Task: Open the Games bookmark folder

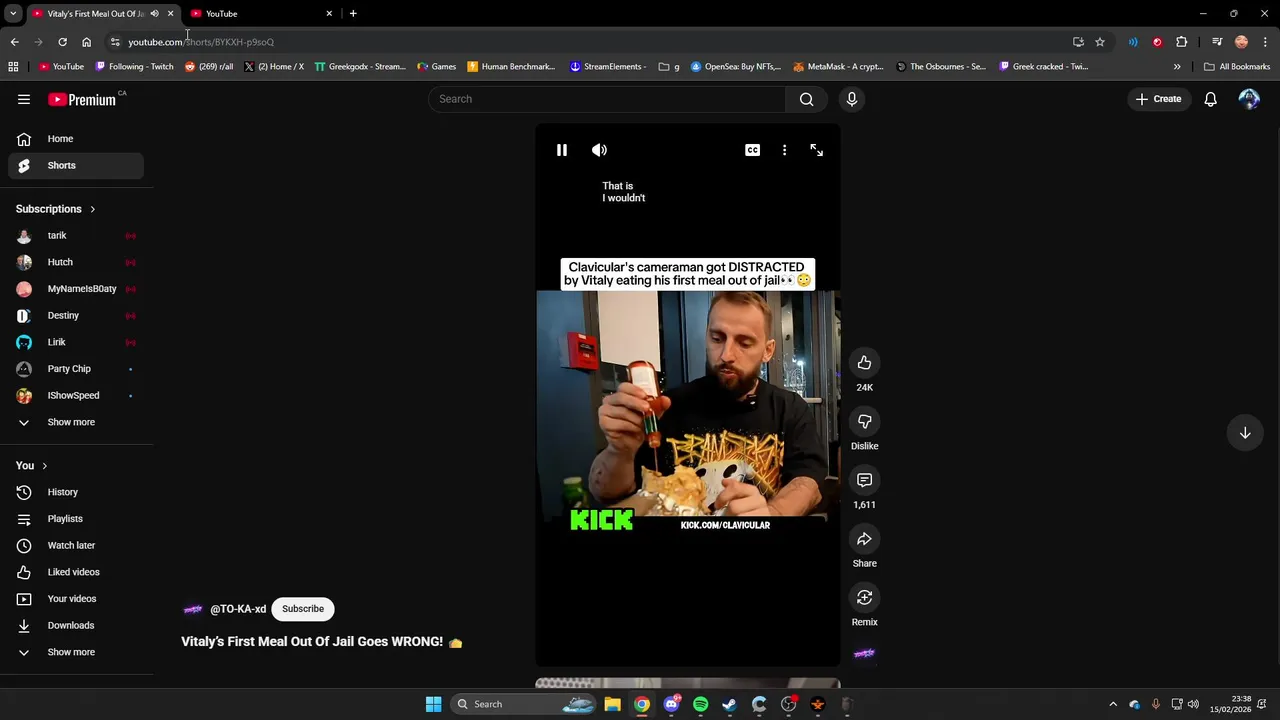Action: [x=437, y=67]
